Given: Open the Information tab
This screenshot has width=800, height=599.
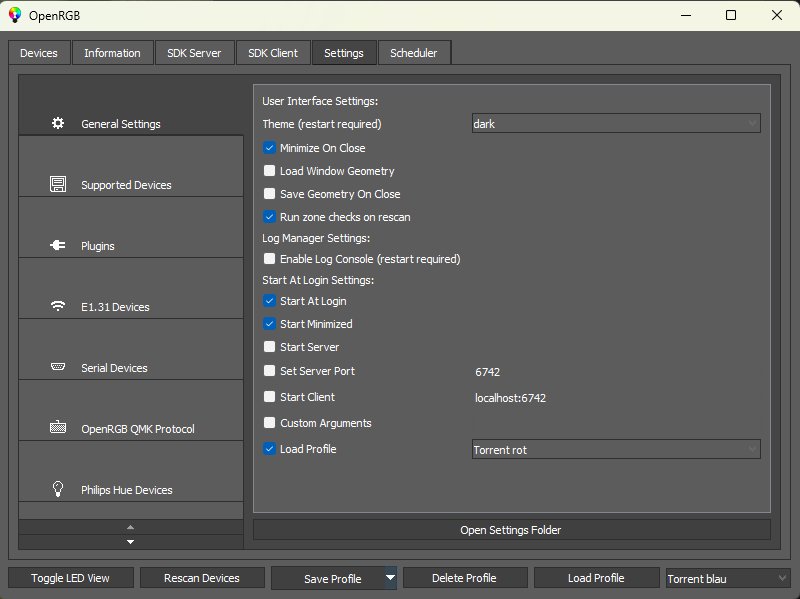Looking at the screenshot, I should pyautogui.click(x=112, y=53).
